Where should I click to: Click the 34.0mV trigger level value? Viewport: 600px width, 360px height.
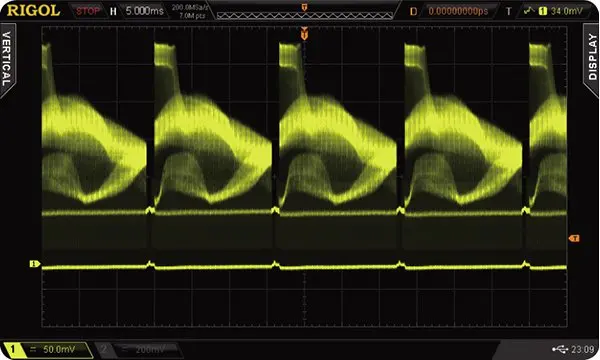pyautogui.click(x=567, y=11)
